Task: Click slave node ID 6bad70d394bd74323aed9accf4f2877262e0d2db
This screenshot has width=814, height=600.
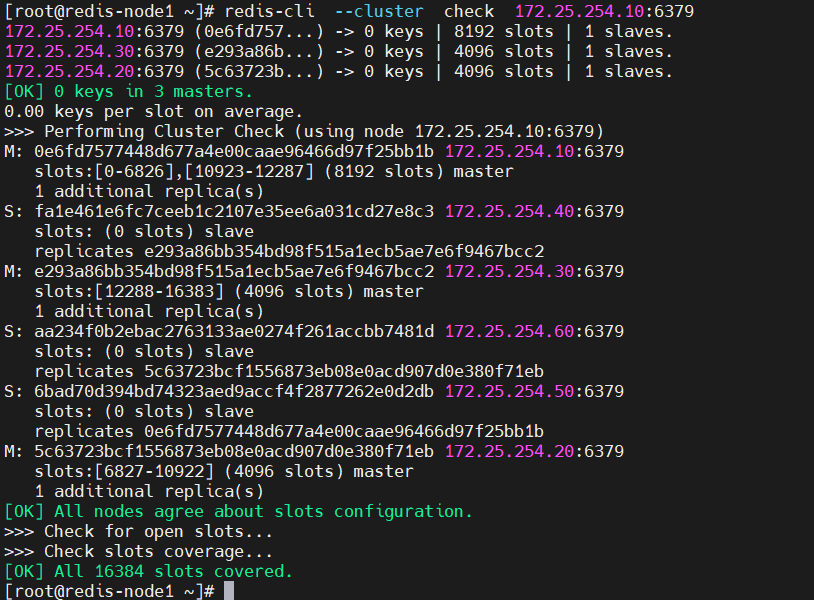Action: tap(234, 391)
